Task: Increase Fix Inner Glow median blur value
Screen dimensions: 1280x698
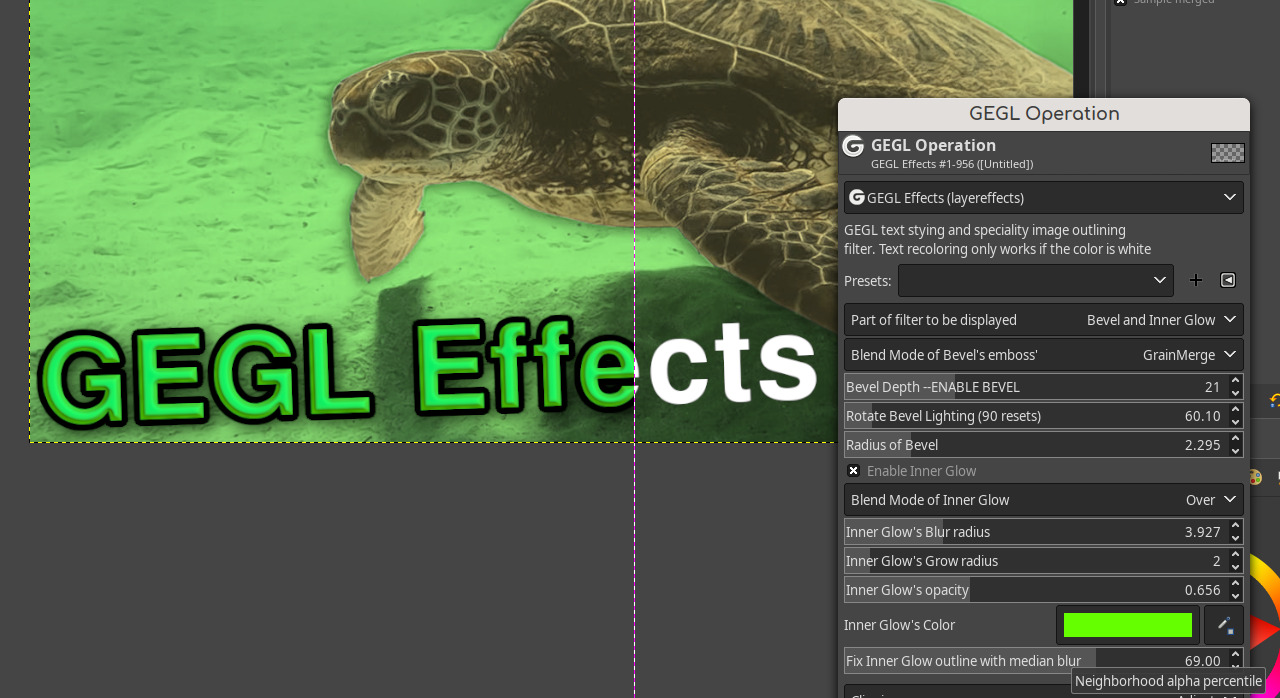Action: pos(1236,655)
